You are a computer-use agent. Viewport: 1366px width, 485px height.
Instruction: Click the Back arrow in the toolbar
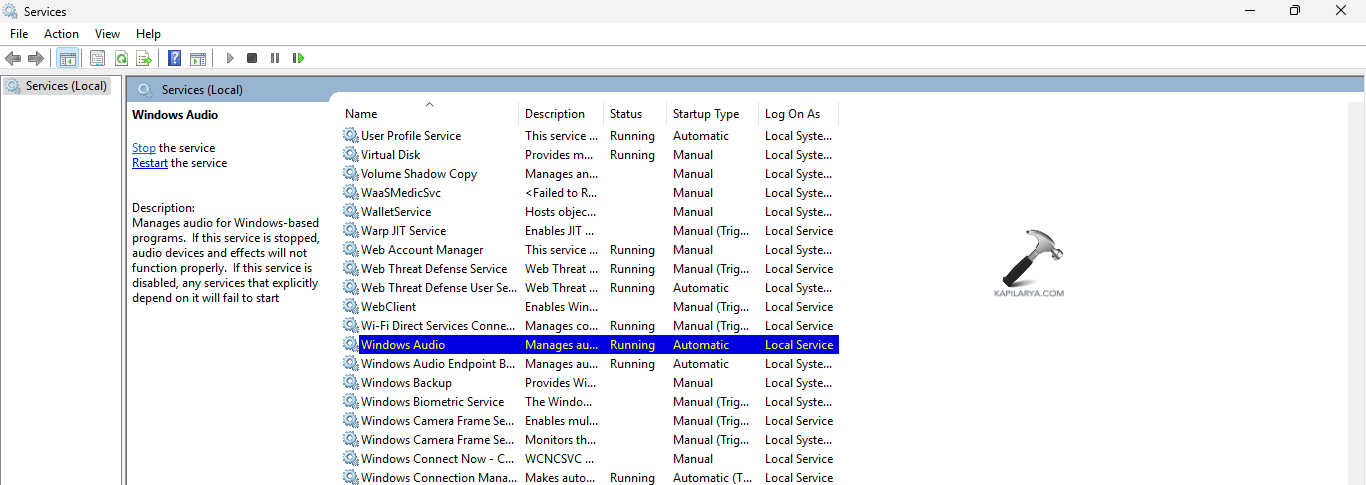(x=13, y=58)
